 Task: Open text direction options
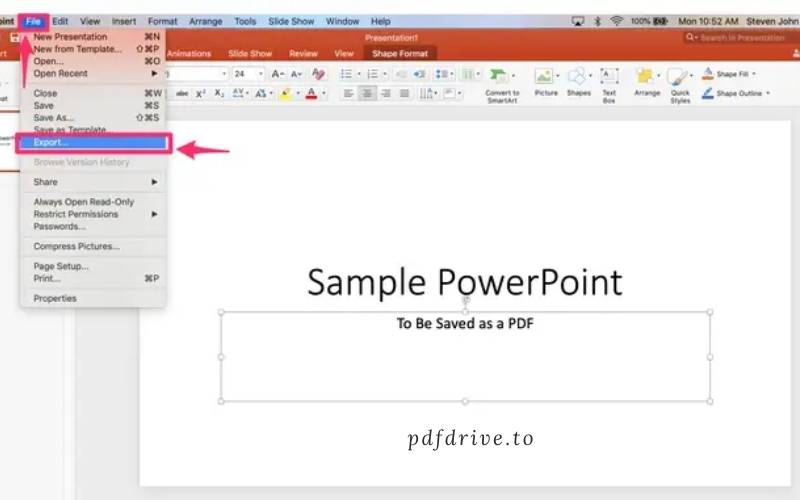click(x=427, y=93)
